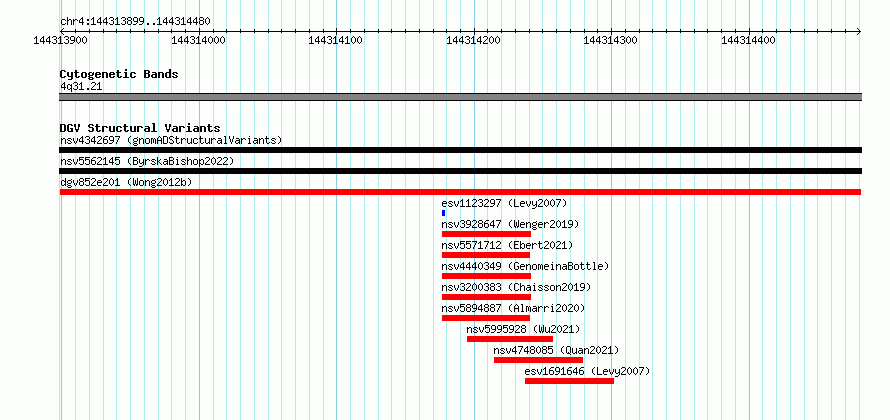The height and width of the screenshot is (420, 890).
Task: Click ruler position 144314300
Action: [611, 40]
